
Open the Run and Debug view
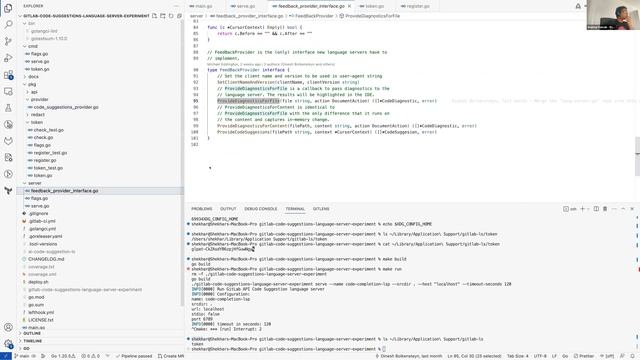(x=8, y=58)
